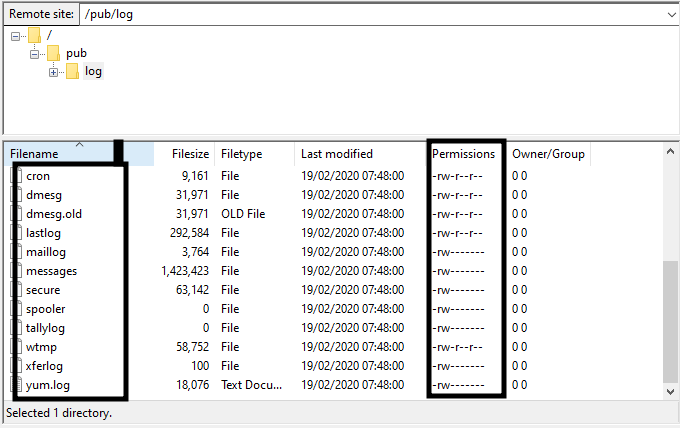This screenshot has height=428, width=680.
Task: Expand the log folder tree node
Action: click(54, 71)
